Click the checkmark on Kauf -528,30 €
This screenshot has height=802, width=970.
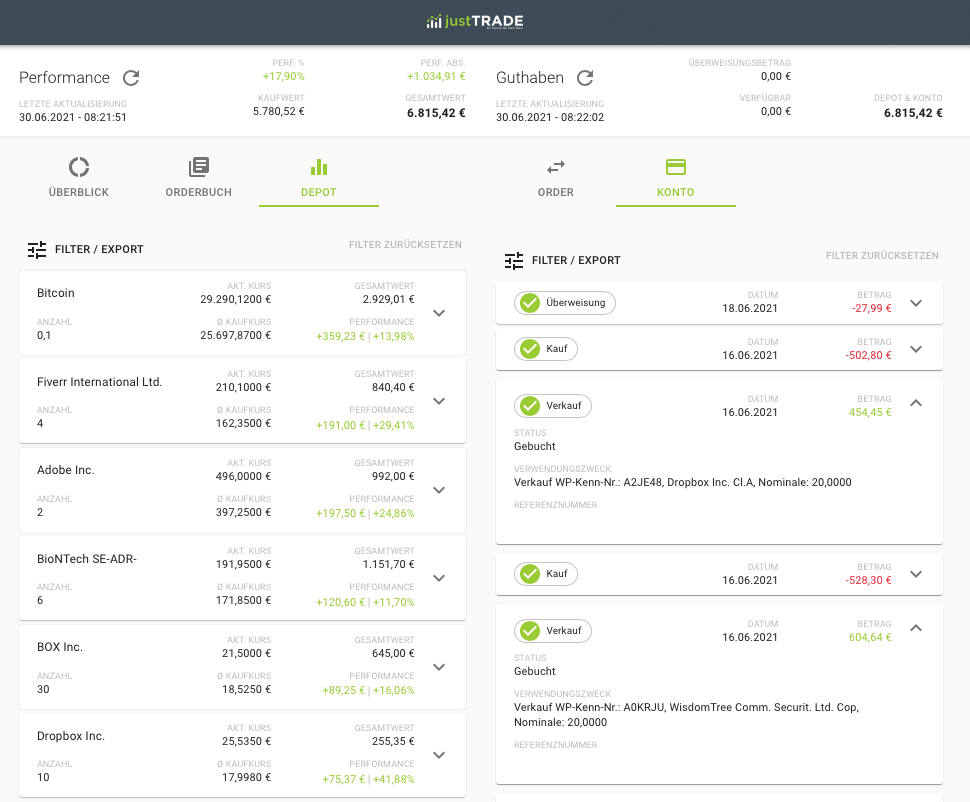click(530, 574)
